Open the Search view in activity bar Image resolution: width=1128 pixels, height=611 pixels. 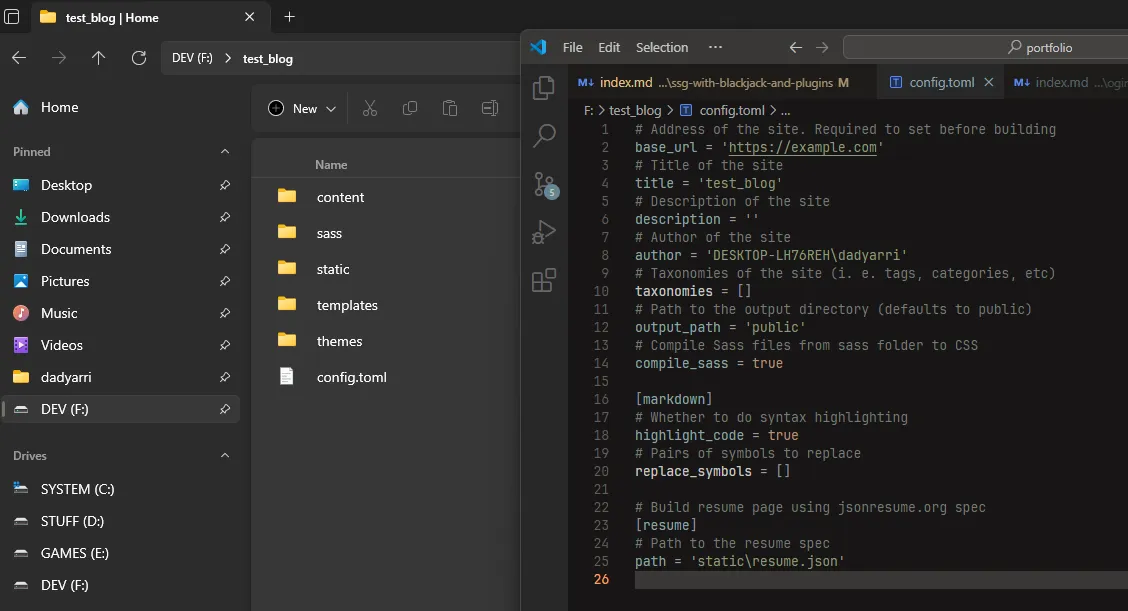point(544,135)
